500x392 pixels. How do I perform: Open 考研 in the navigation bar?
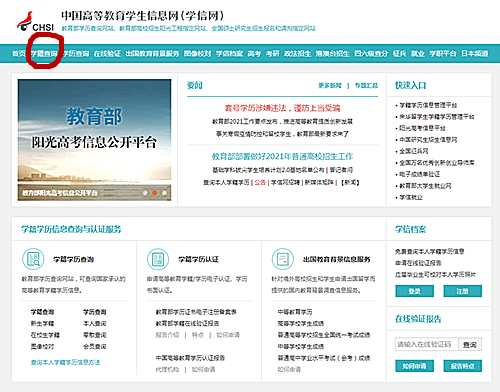[x=272, y=53]
